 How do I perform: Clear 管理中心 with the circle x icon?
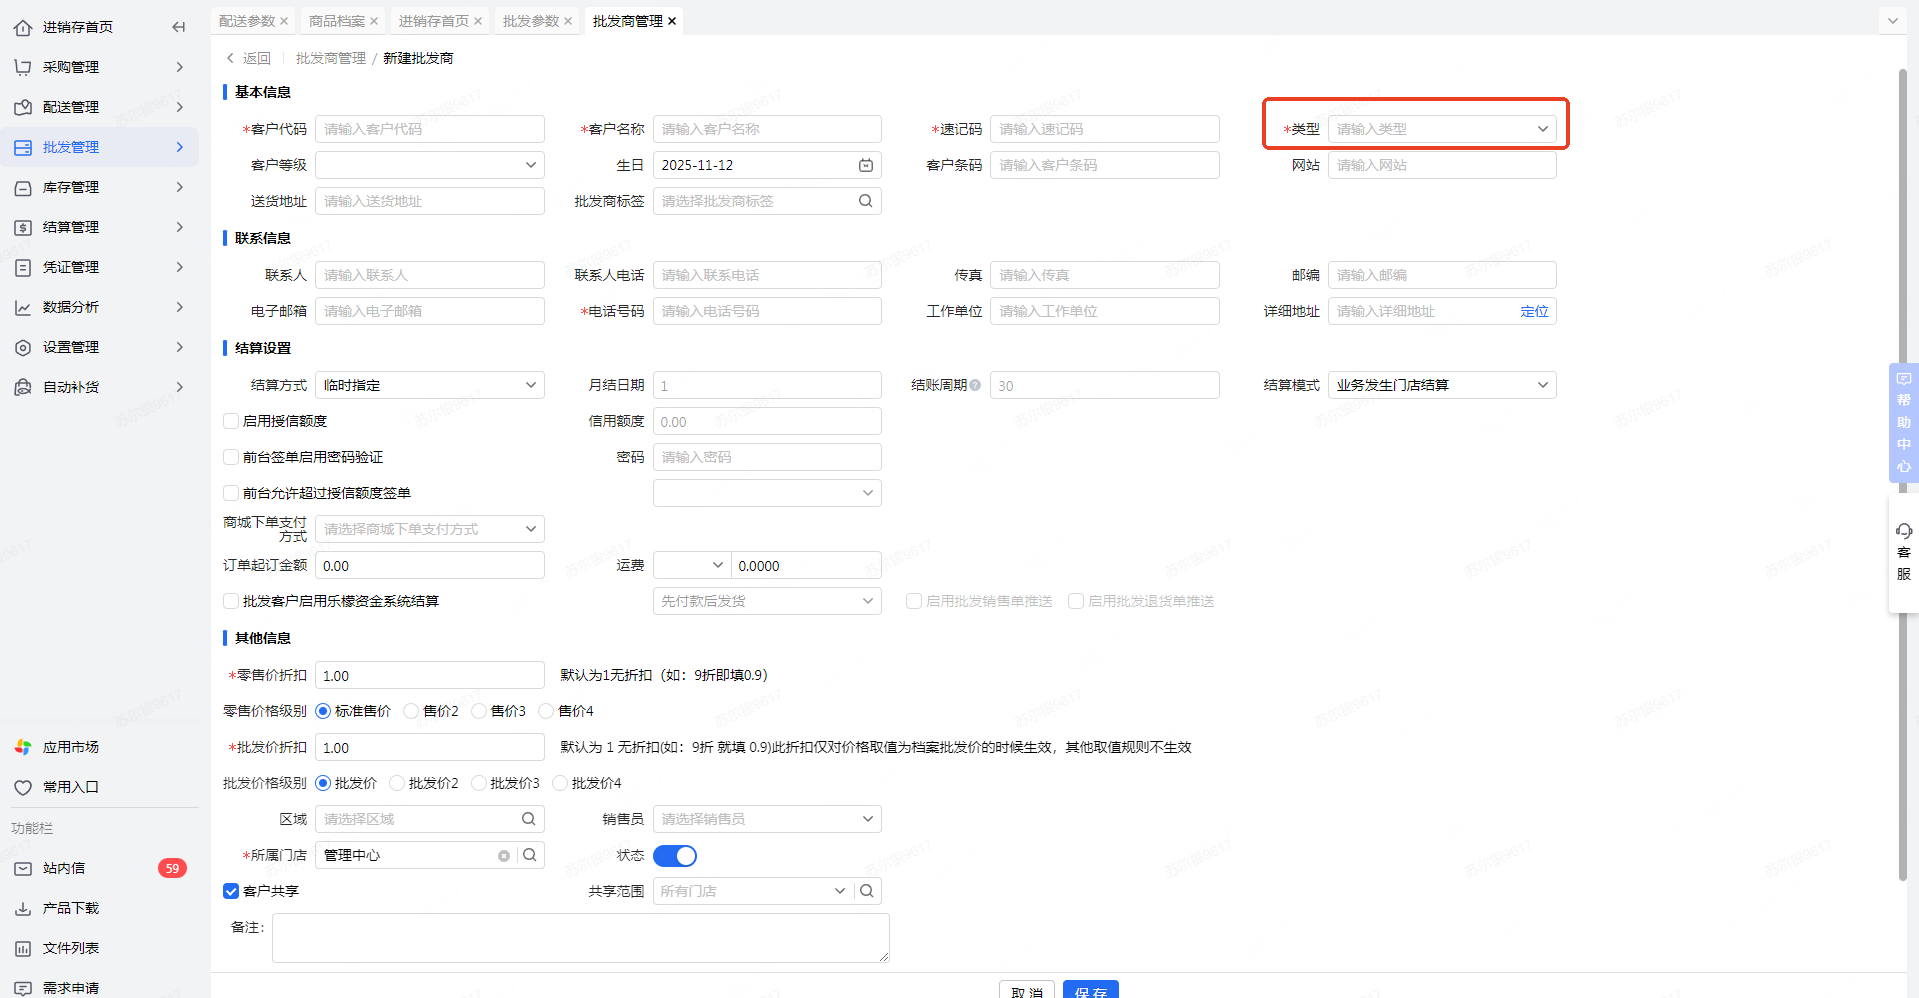[x=504, y=856]
